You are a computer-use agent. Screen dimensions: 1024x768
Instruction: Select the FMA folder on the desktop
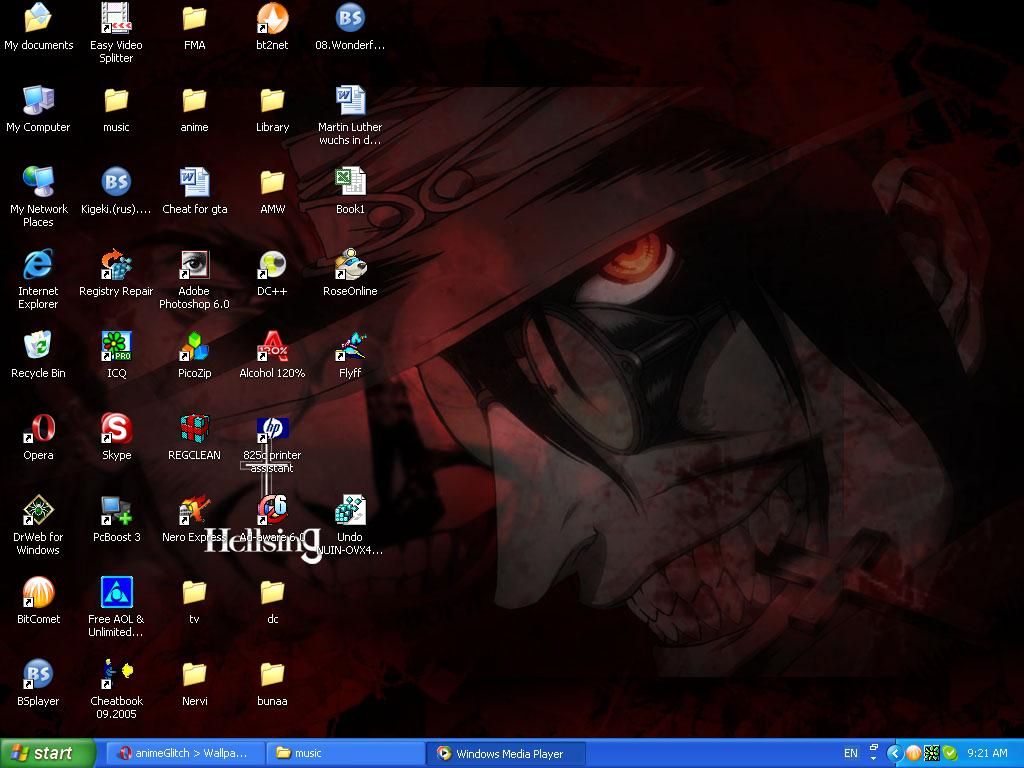(194, 18)
